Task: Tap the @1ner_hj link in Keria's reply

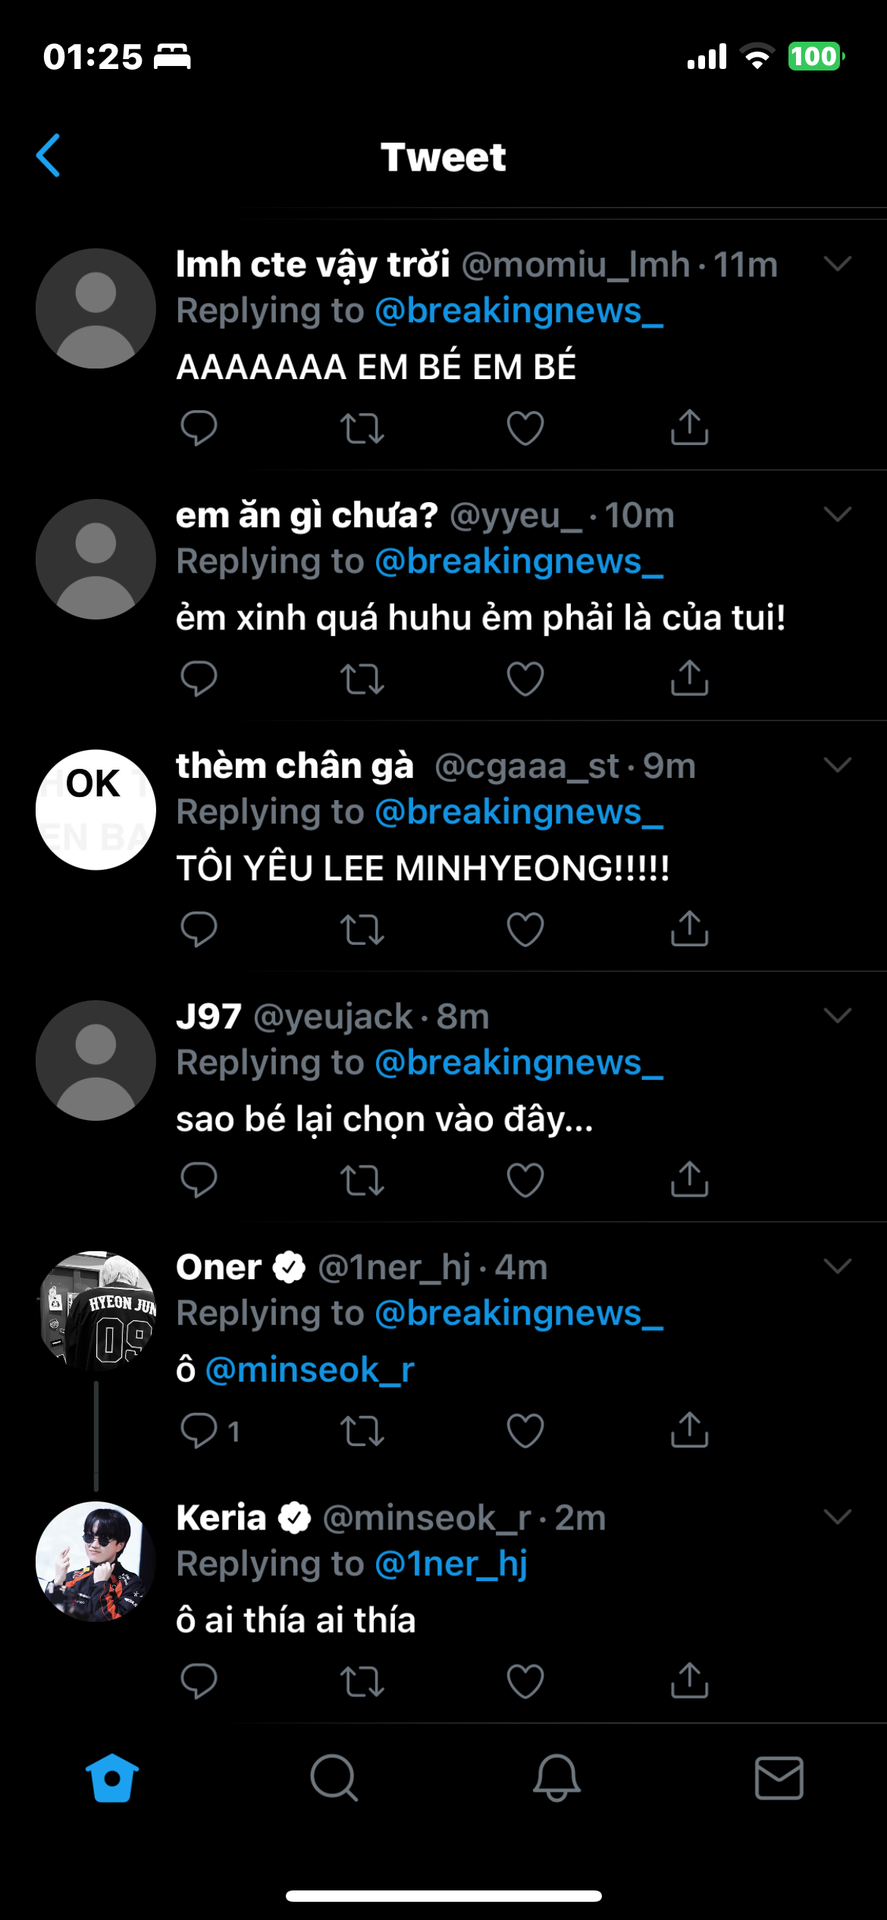Action: [x=451, y=1563]
